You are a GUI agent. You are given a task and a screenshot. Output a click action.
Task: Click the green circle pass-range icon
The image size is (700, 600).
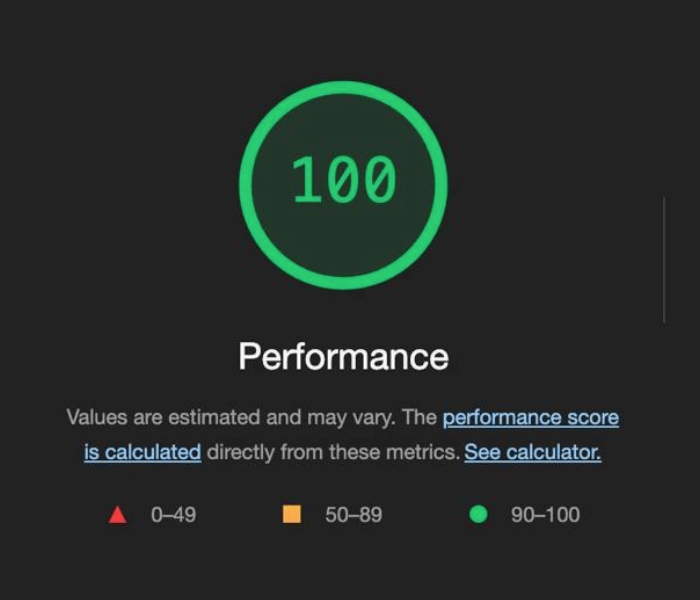(478, 515)
